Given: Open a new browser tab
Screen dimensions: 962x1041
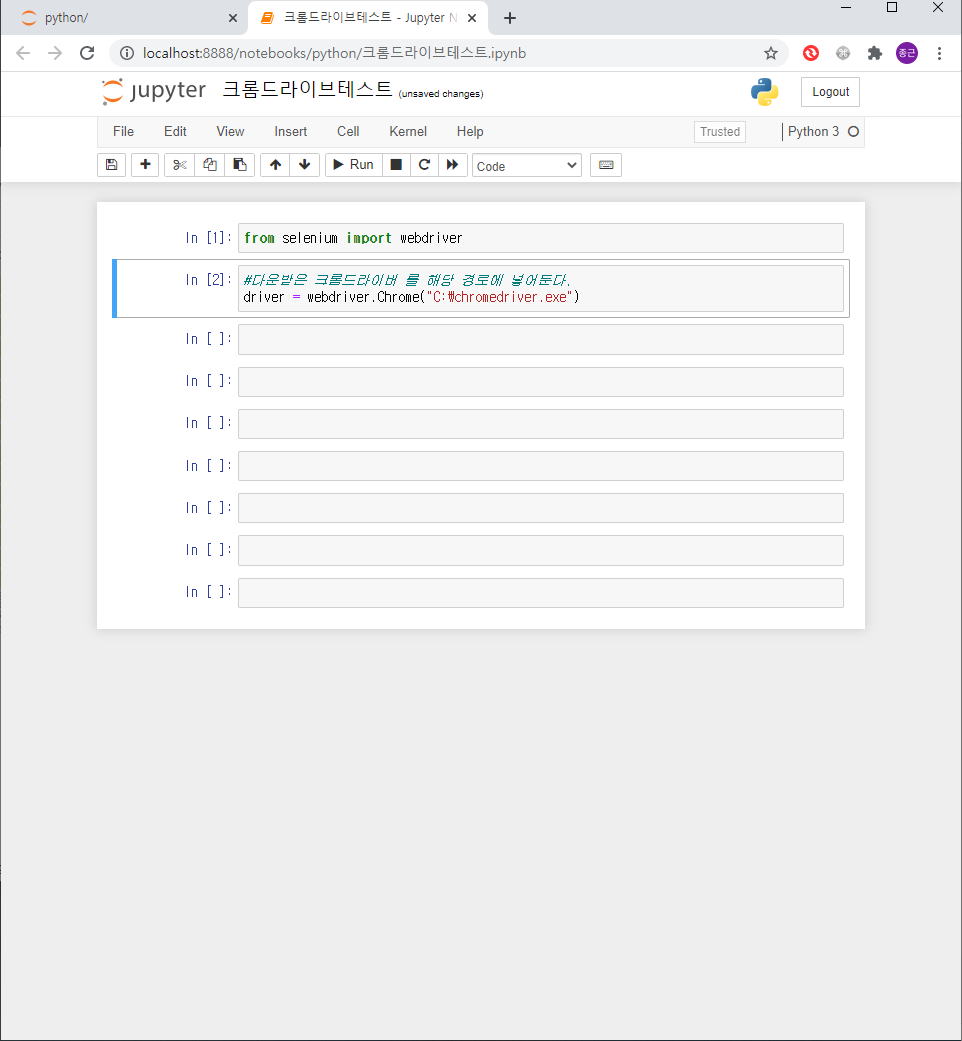Looking at the screenshot, I should click(x=510, y=18).
